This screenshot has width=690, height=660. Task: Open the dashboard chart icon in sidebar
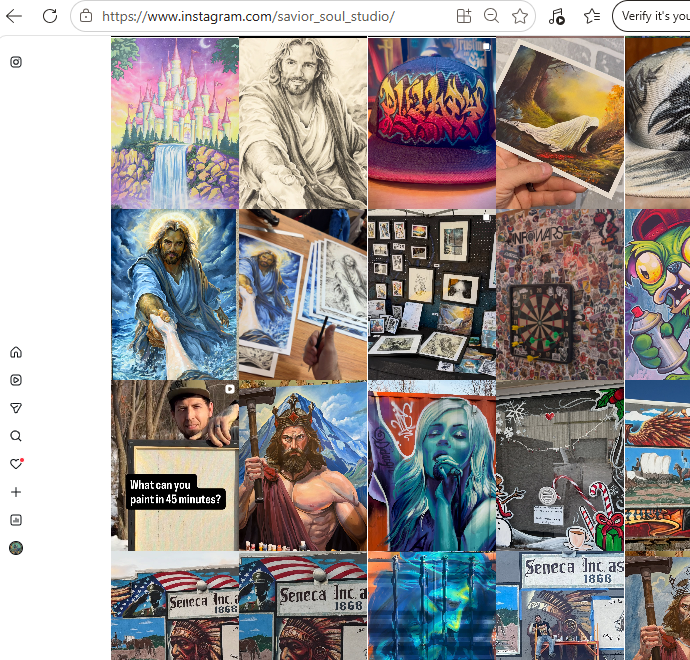[16, 520]
